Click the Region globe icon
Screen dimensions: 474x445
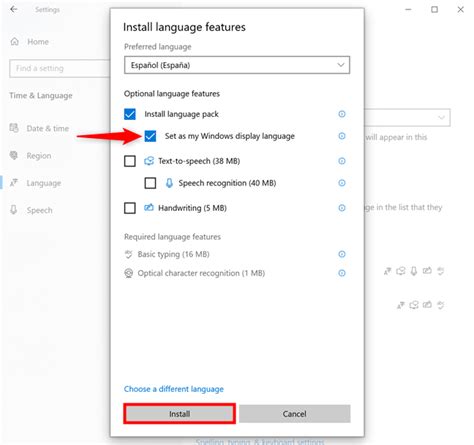pyautogui.click(x=14, y=155)
